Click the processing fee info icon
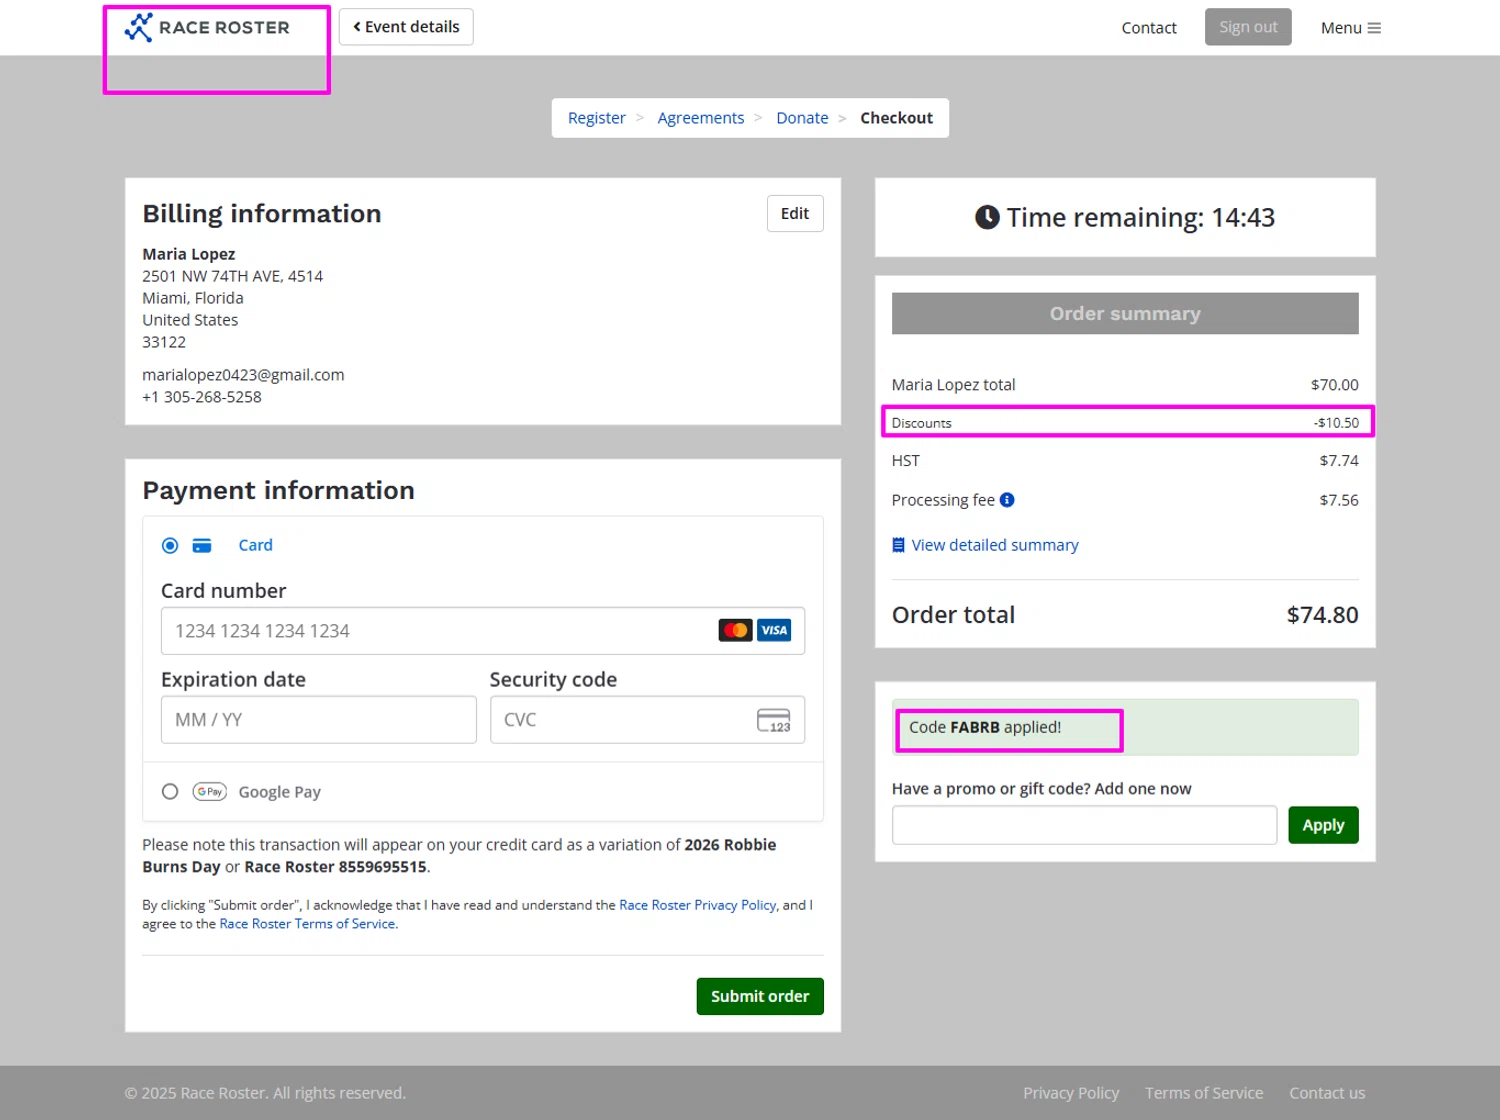Screen dimensions: 1500x1120 pyautogui.click(x=1007, y=500)
